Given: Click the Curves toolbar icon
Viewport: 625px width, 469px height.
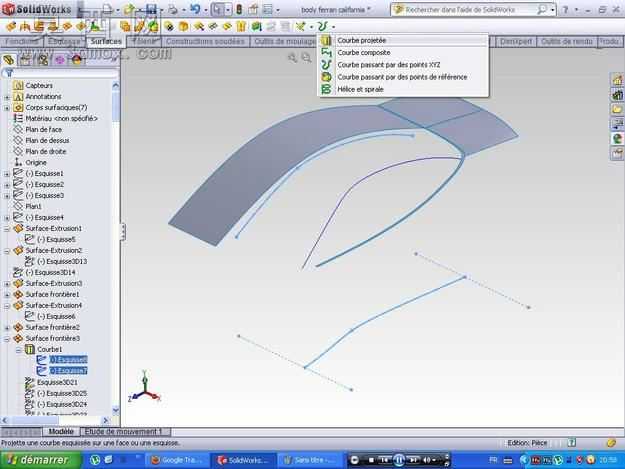Looking at the screenshot, I should 322,27.
